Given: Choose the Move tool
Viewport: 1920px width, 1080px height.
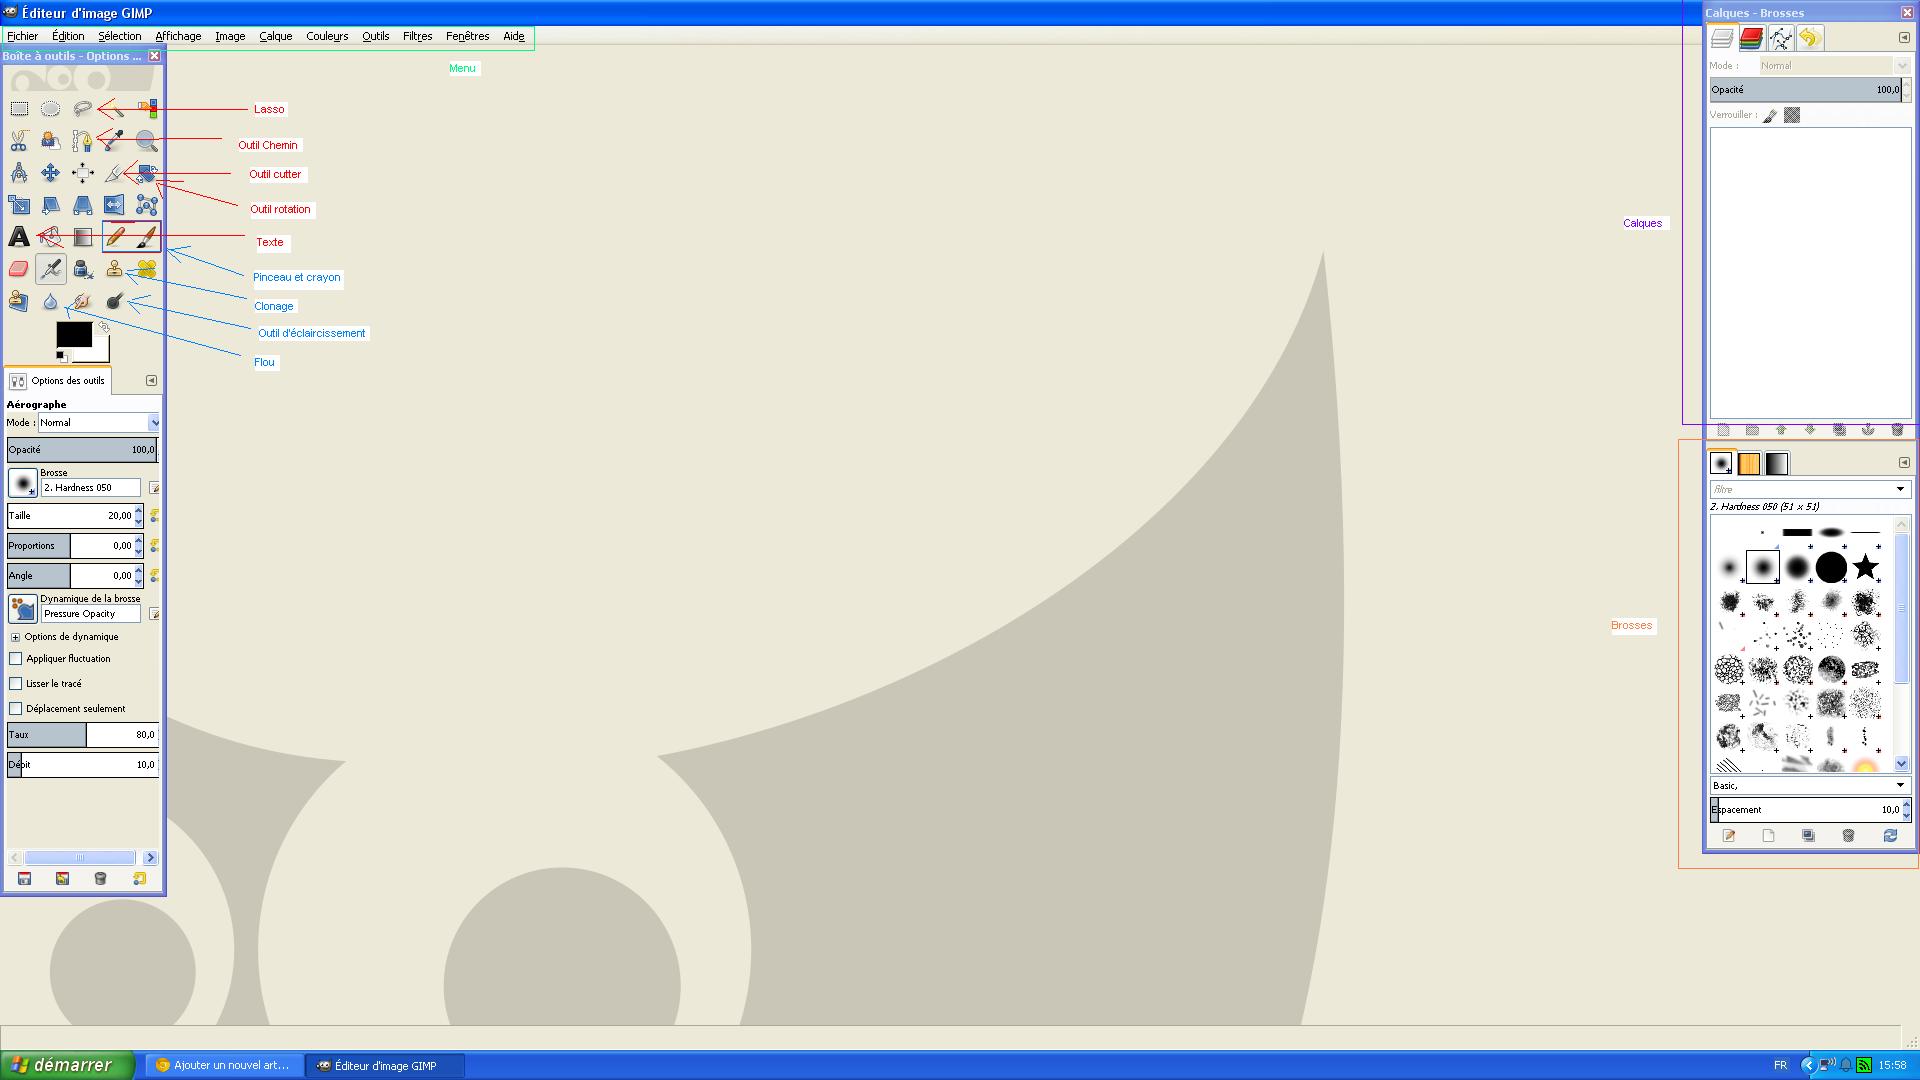Looking at the screenshot, I should 51,173.
